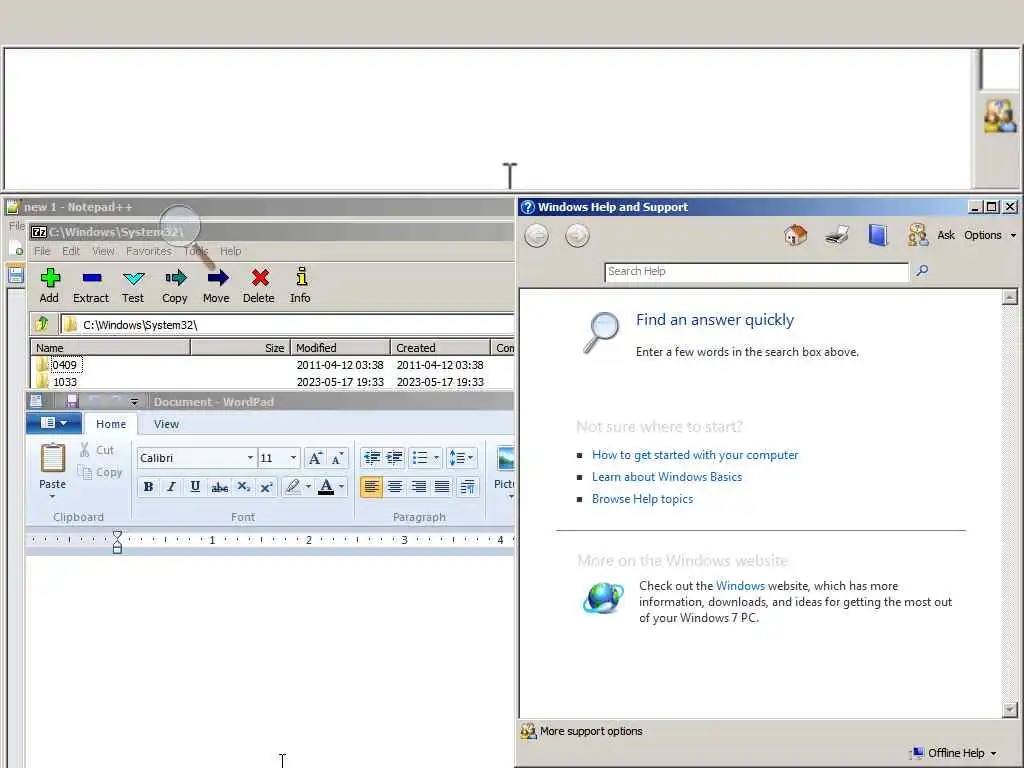Toggle Strikethrough in WordPad
Screen dimensions: 1024x768
(219, 487)
